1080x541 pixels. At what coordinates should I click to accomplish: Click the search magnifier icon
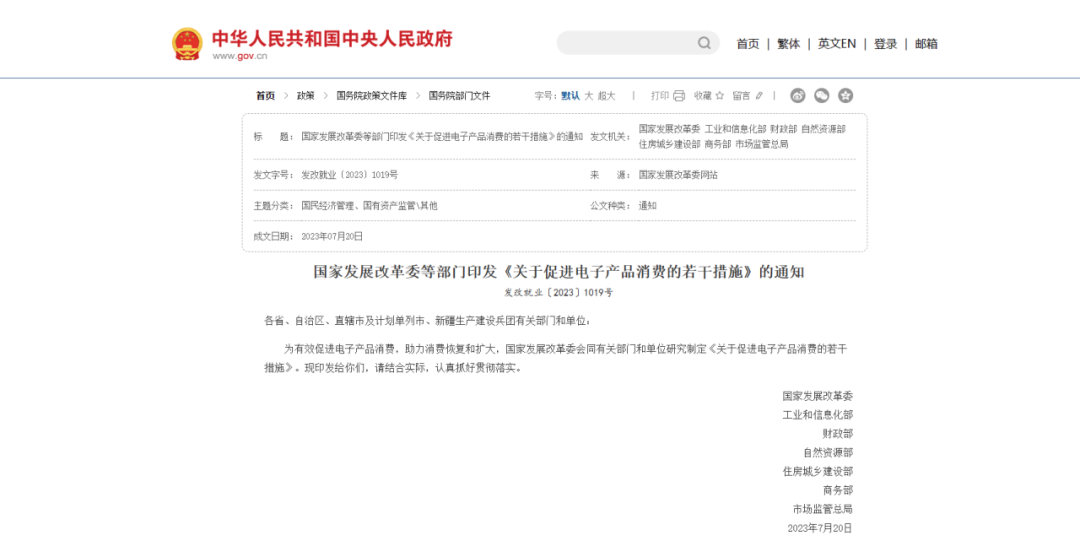tap(704, 43)
